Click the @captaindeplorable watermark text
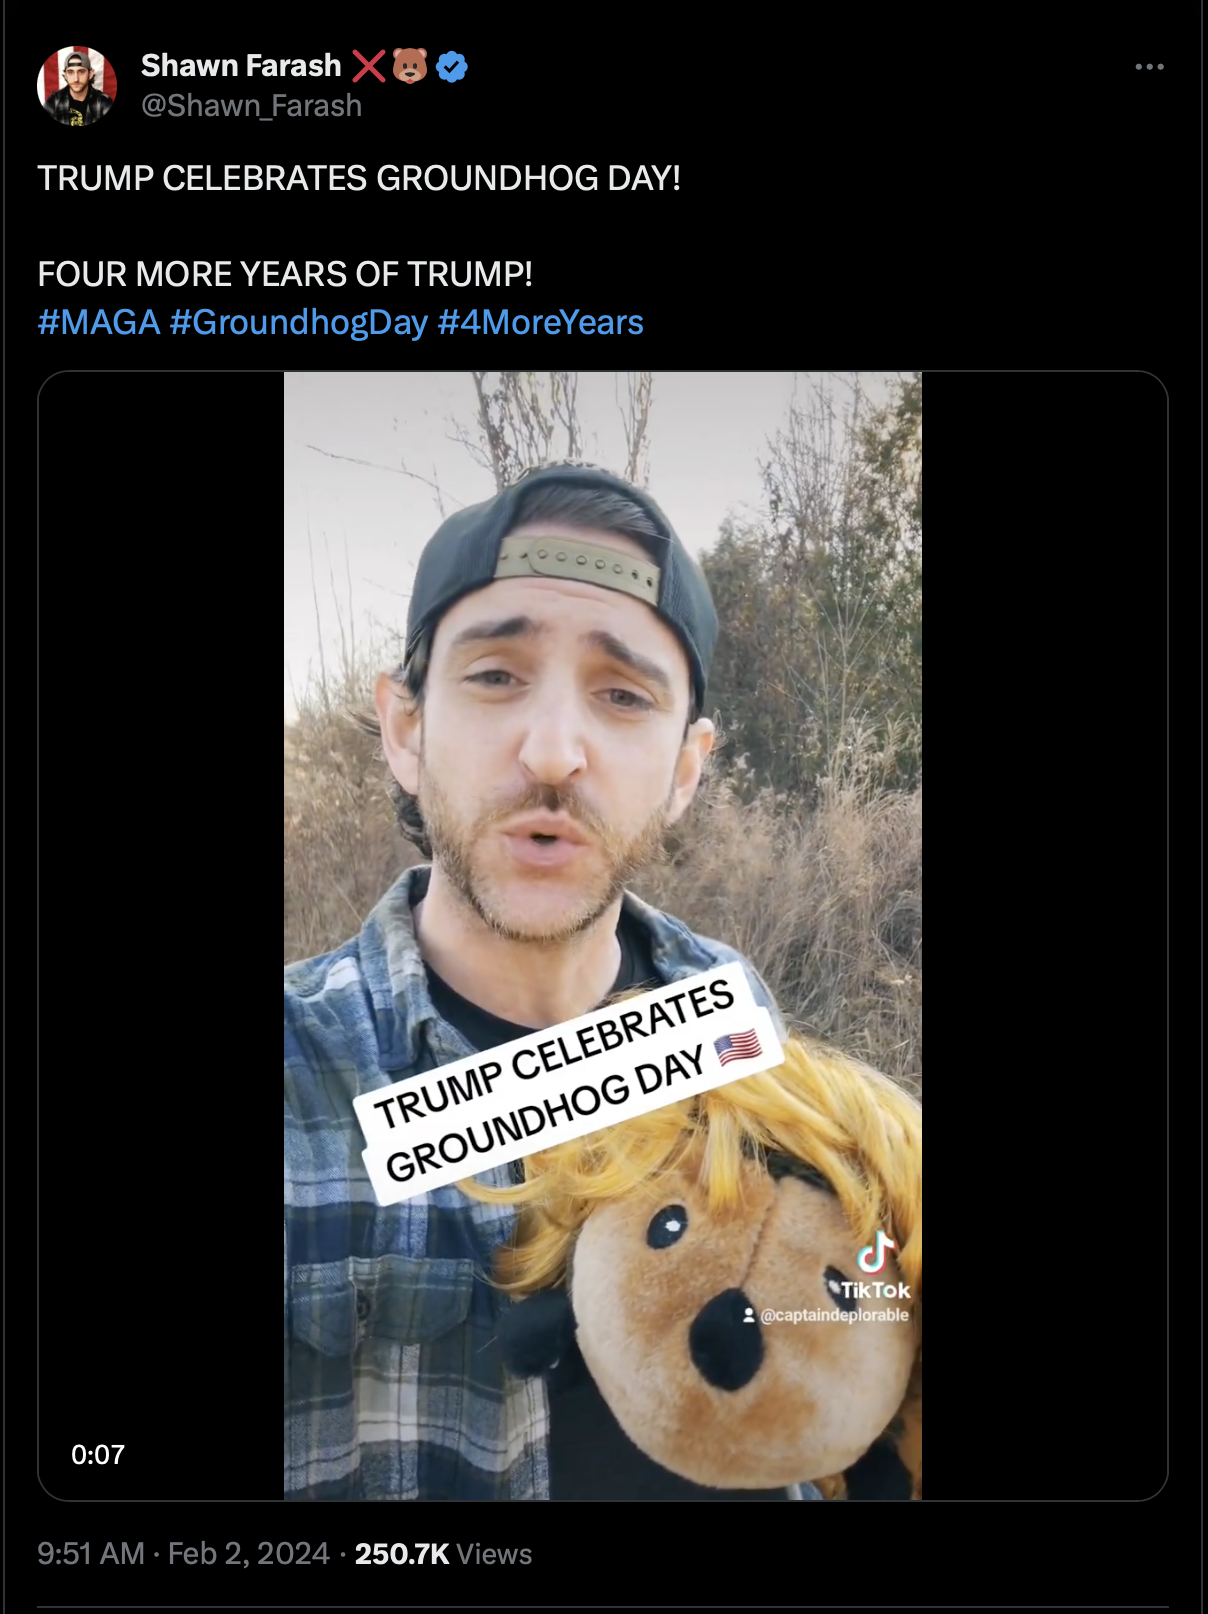Screen dimensions: 1208x1614 coord(834,1315)
